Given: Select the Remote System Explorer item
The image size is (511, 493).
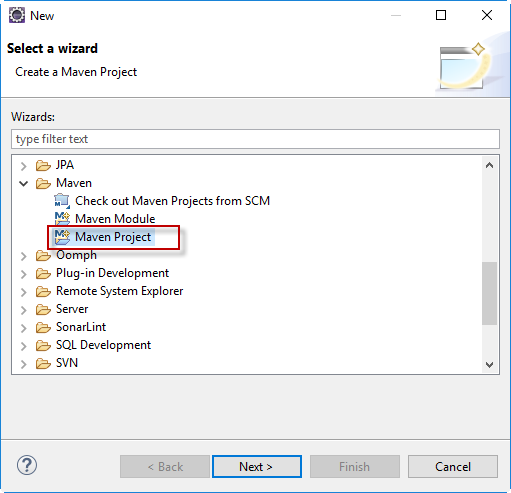Looking at the screenshot, I should pyautogui.click(x=120, y=291).
